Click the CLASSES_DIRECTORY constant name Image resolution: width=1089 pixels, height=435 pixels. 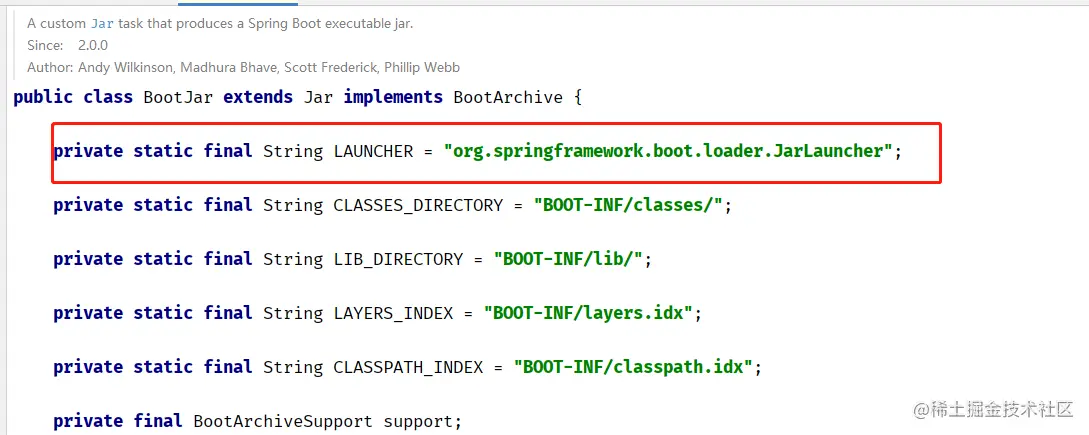pos(418,205)
